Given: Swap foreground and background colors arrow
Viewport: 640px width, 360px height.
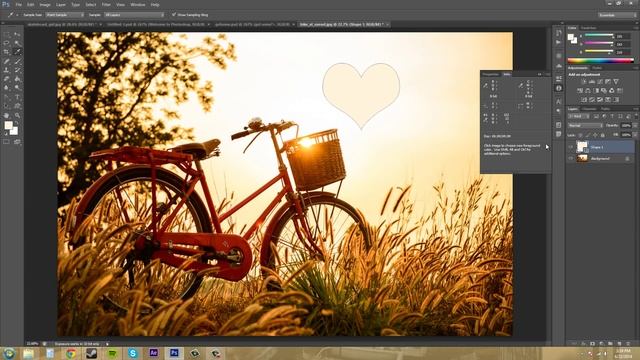Looking at the screenshot, I should click(x=16, y=123).
